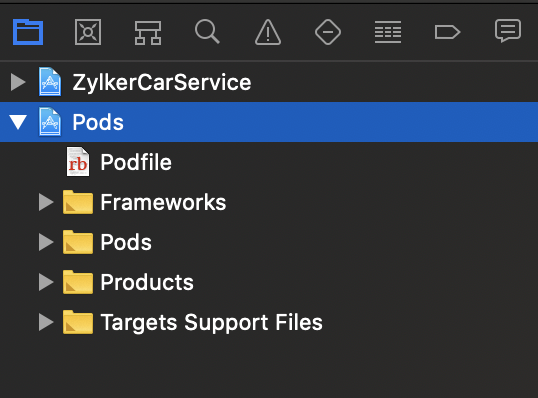538x398 pixels.
Task: Open the Test navigator diamond icon
Action: pos(328,32)
